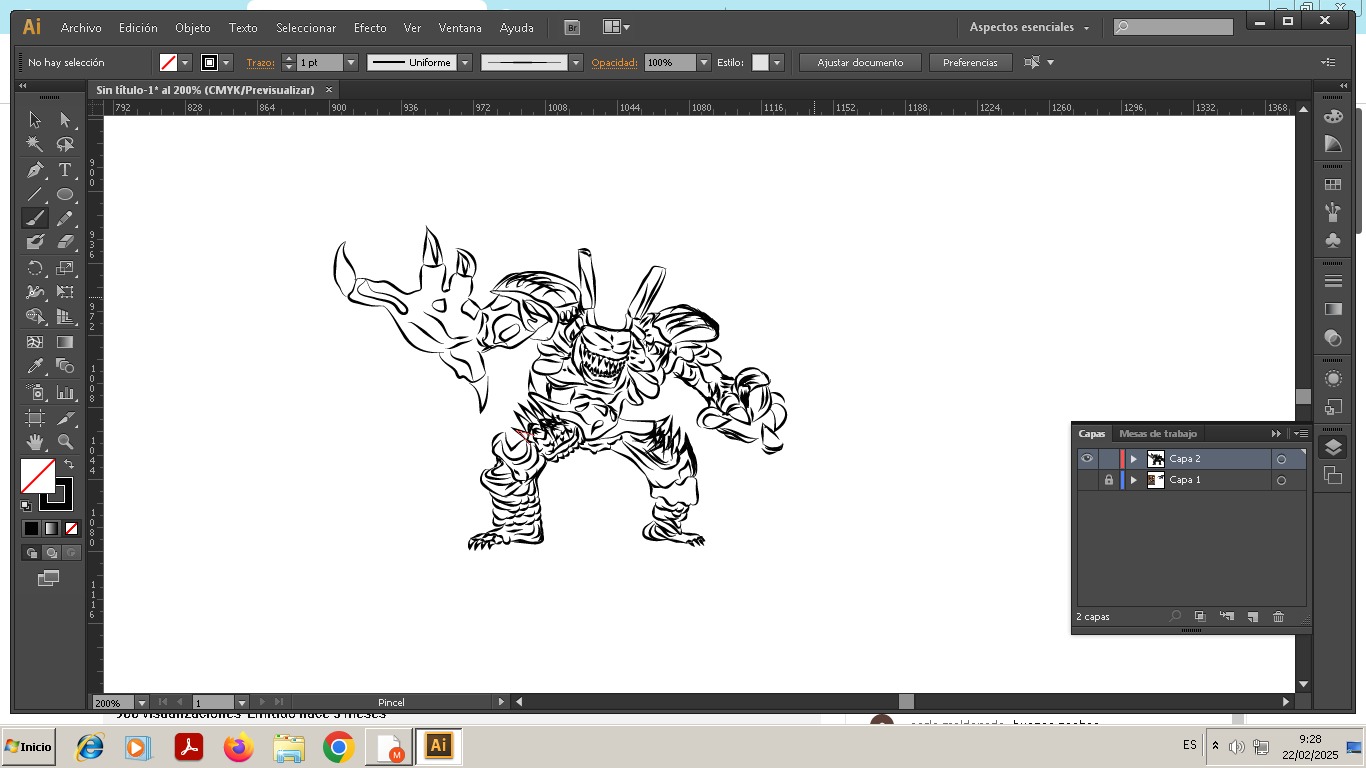Select the Pen tool
1366x768 pixels.
click(35, 170)
